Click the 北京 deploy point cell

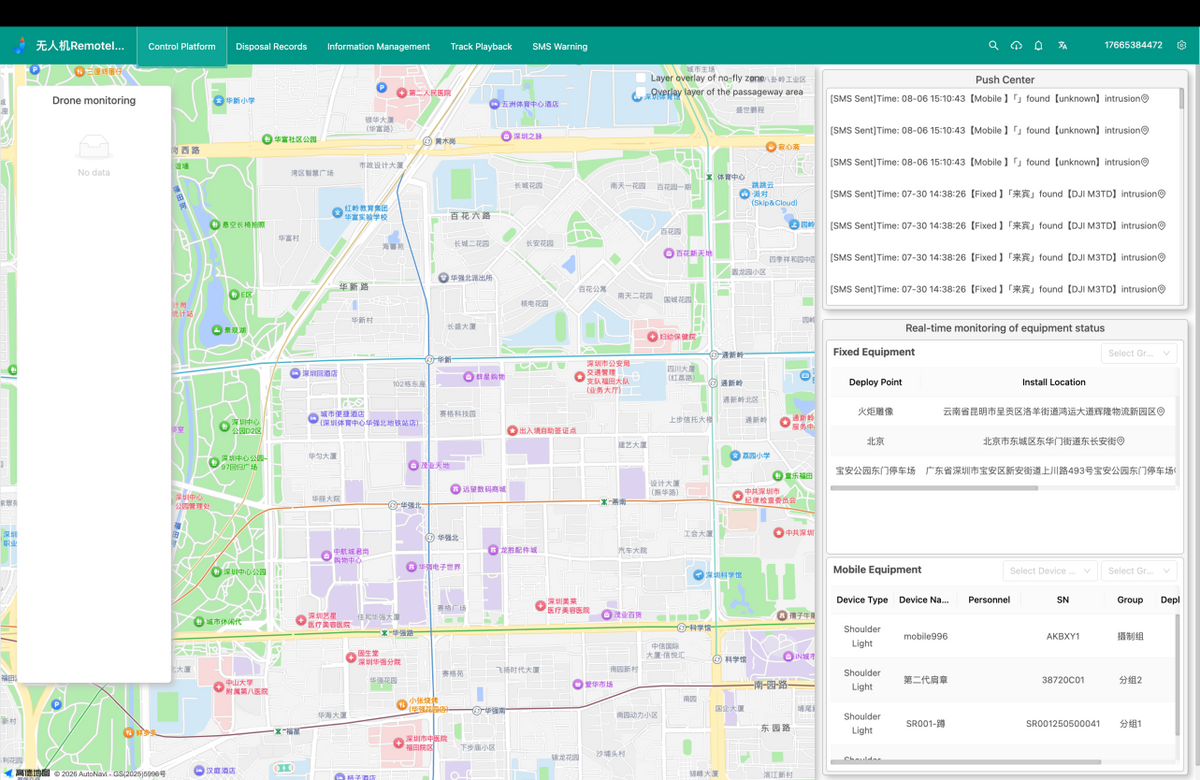click(875, 441)
